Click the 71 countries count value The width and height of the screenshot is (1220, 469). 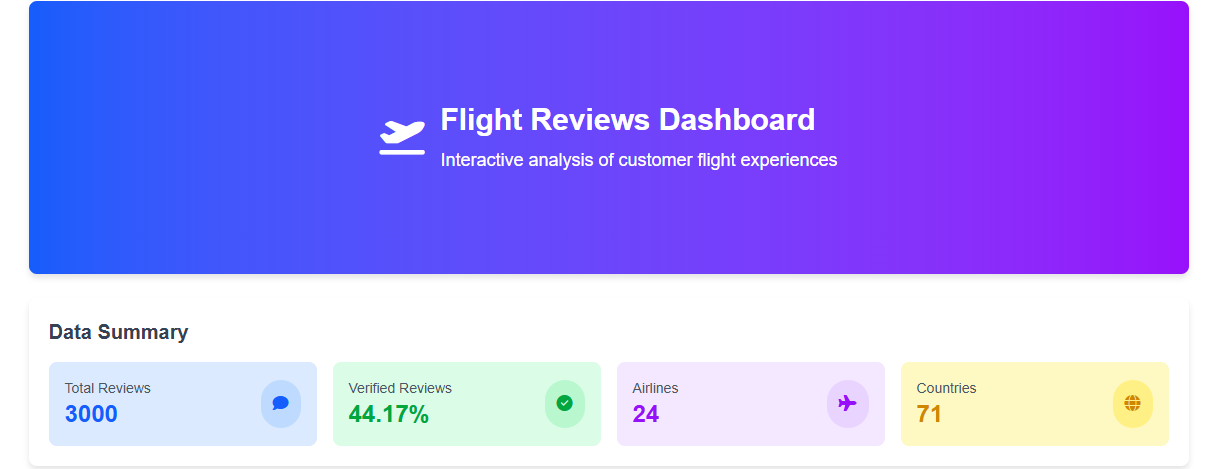click(x=929, y=414)
